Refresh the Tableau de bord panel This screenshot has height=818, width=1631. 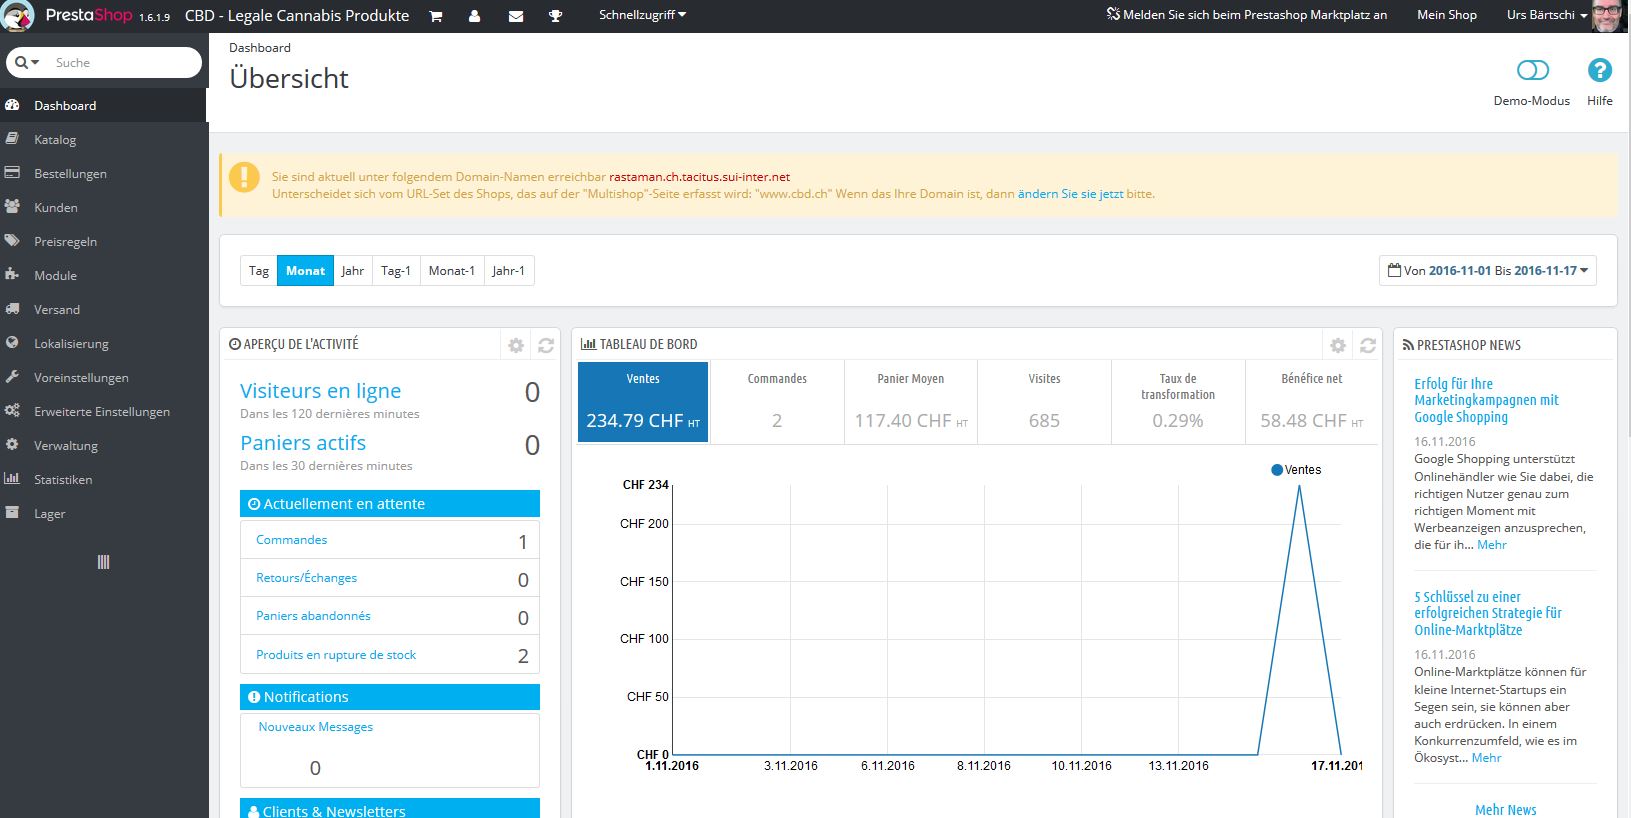click(x=1368, y=345)
